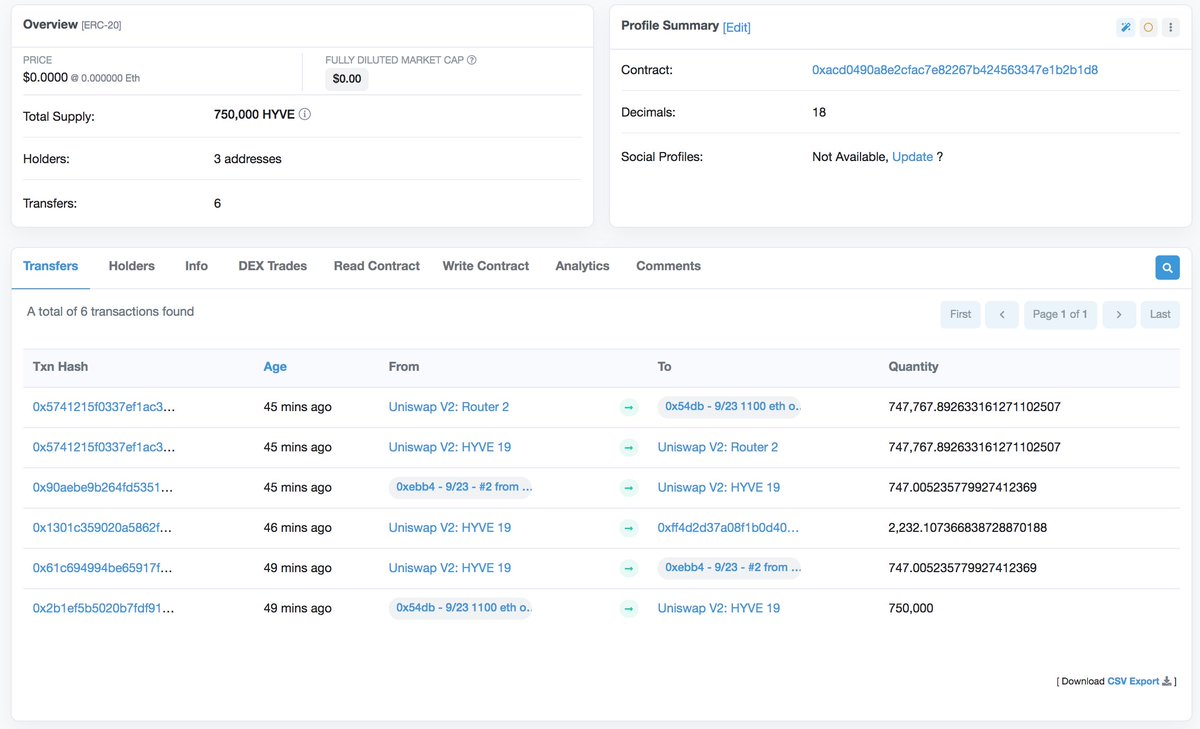
Task: Open the DEX Trades tab
Action: pos(273,266)
